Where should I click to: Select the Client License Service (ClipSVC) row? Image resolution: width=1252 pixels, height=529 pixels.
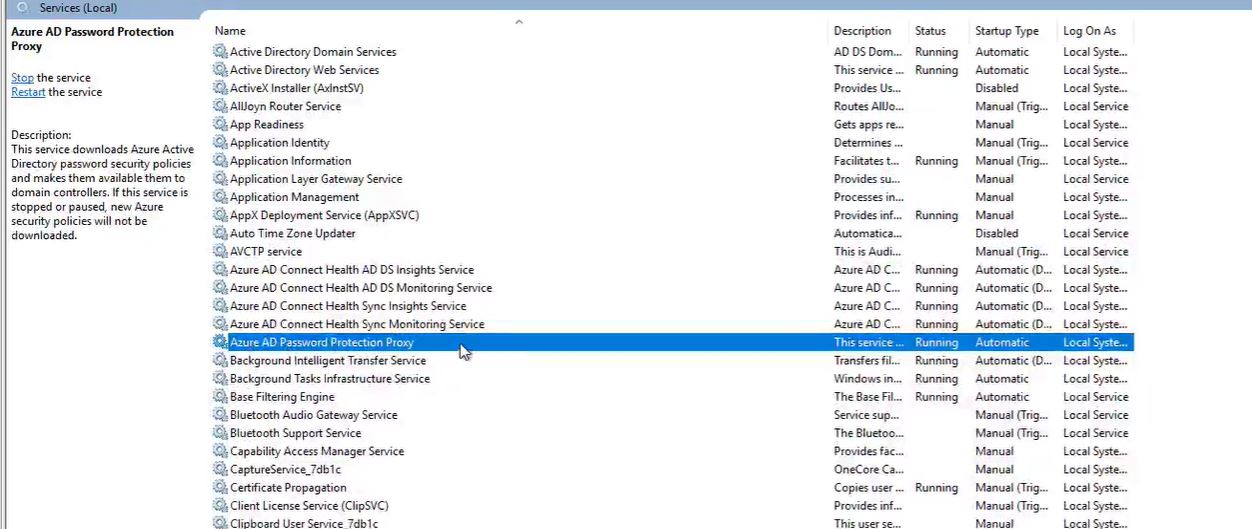(309, 506)
